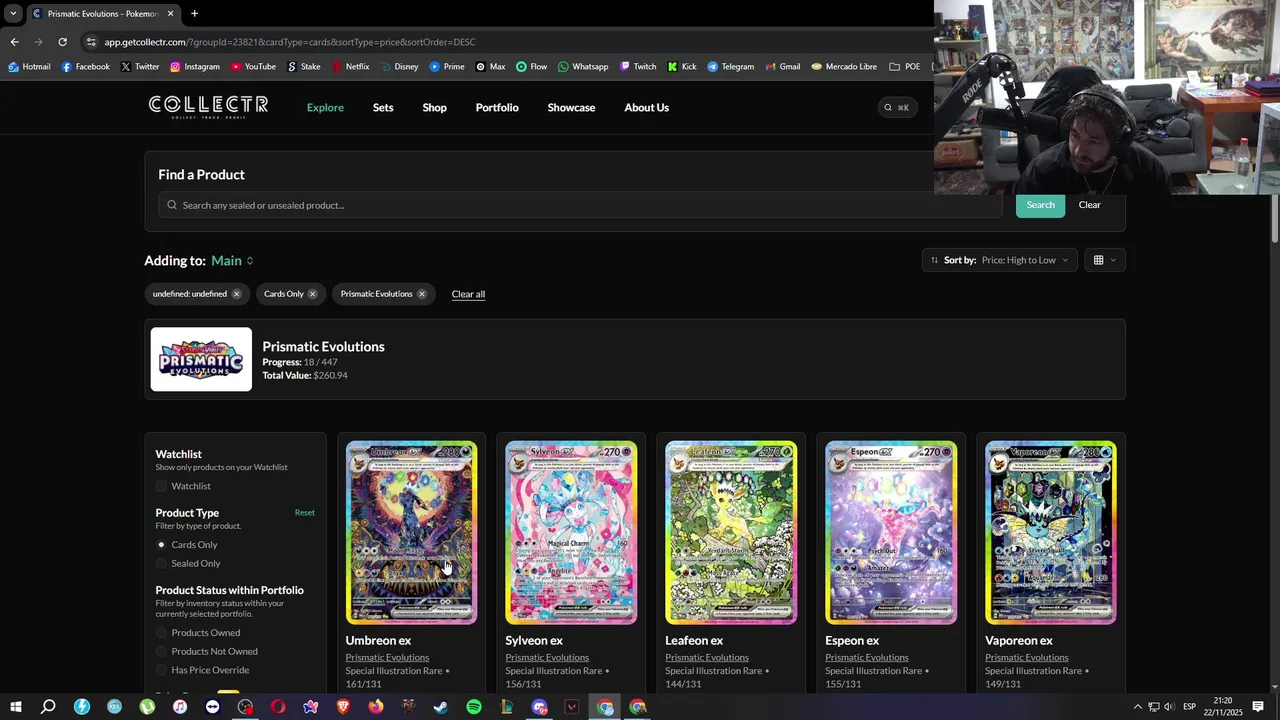This screenshot has width=1280, height=720.
Task: Open the Disney bookmark
Action: click(x=399, y=67)
